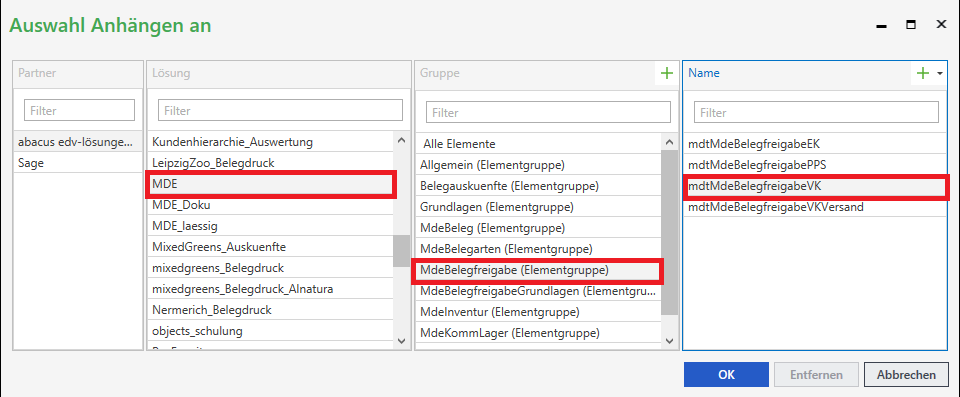Click the green plus icon in Gruppe header
The width and height of the screenshot is (960, 397).
(666, 74)
